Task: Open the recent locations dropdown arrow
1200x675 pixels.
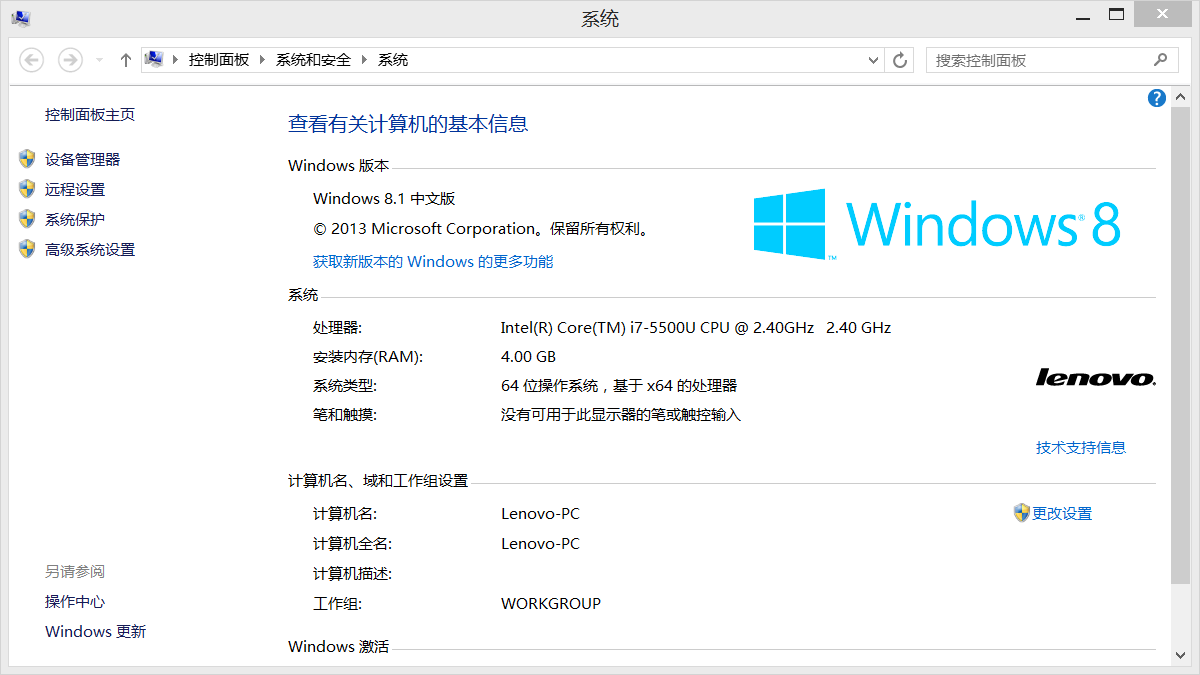Action: point(99,60)
